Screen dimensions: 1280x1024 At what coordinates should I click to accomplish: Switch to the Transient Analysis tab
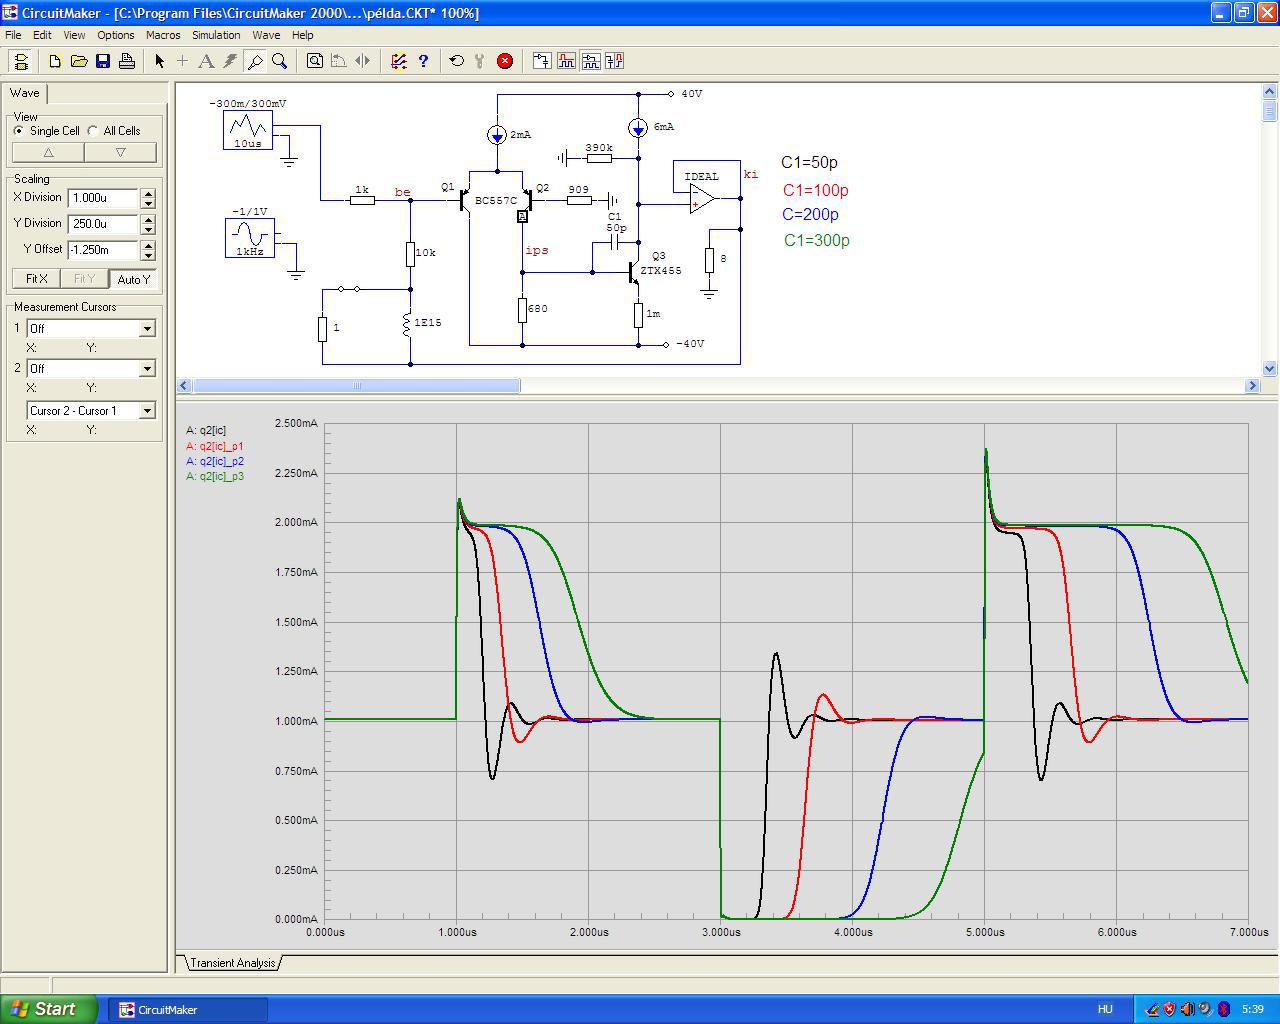coord(232,963)
